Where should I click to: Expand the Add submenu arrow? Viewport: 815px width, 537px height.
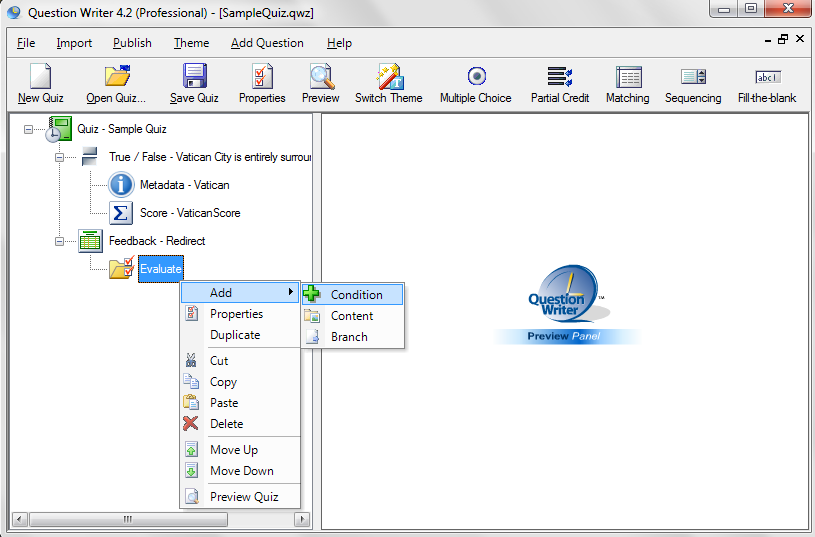coord(291,293)
